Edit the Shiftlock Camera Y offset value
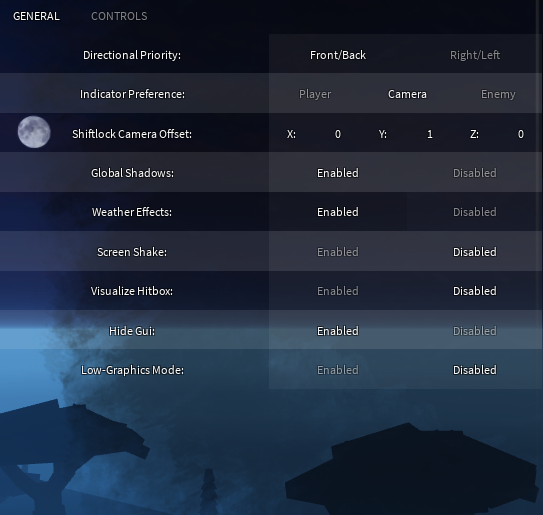 (430, 134)
